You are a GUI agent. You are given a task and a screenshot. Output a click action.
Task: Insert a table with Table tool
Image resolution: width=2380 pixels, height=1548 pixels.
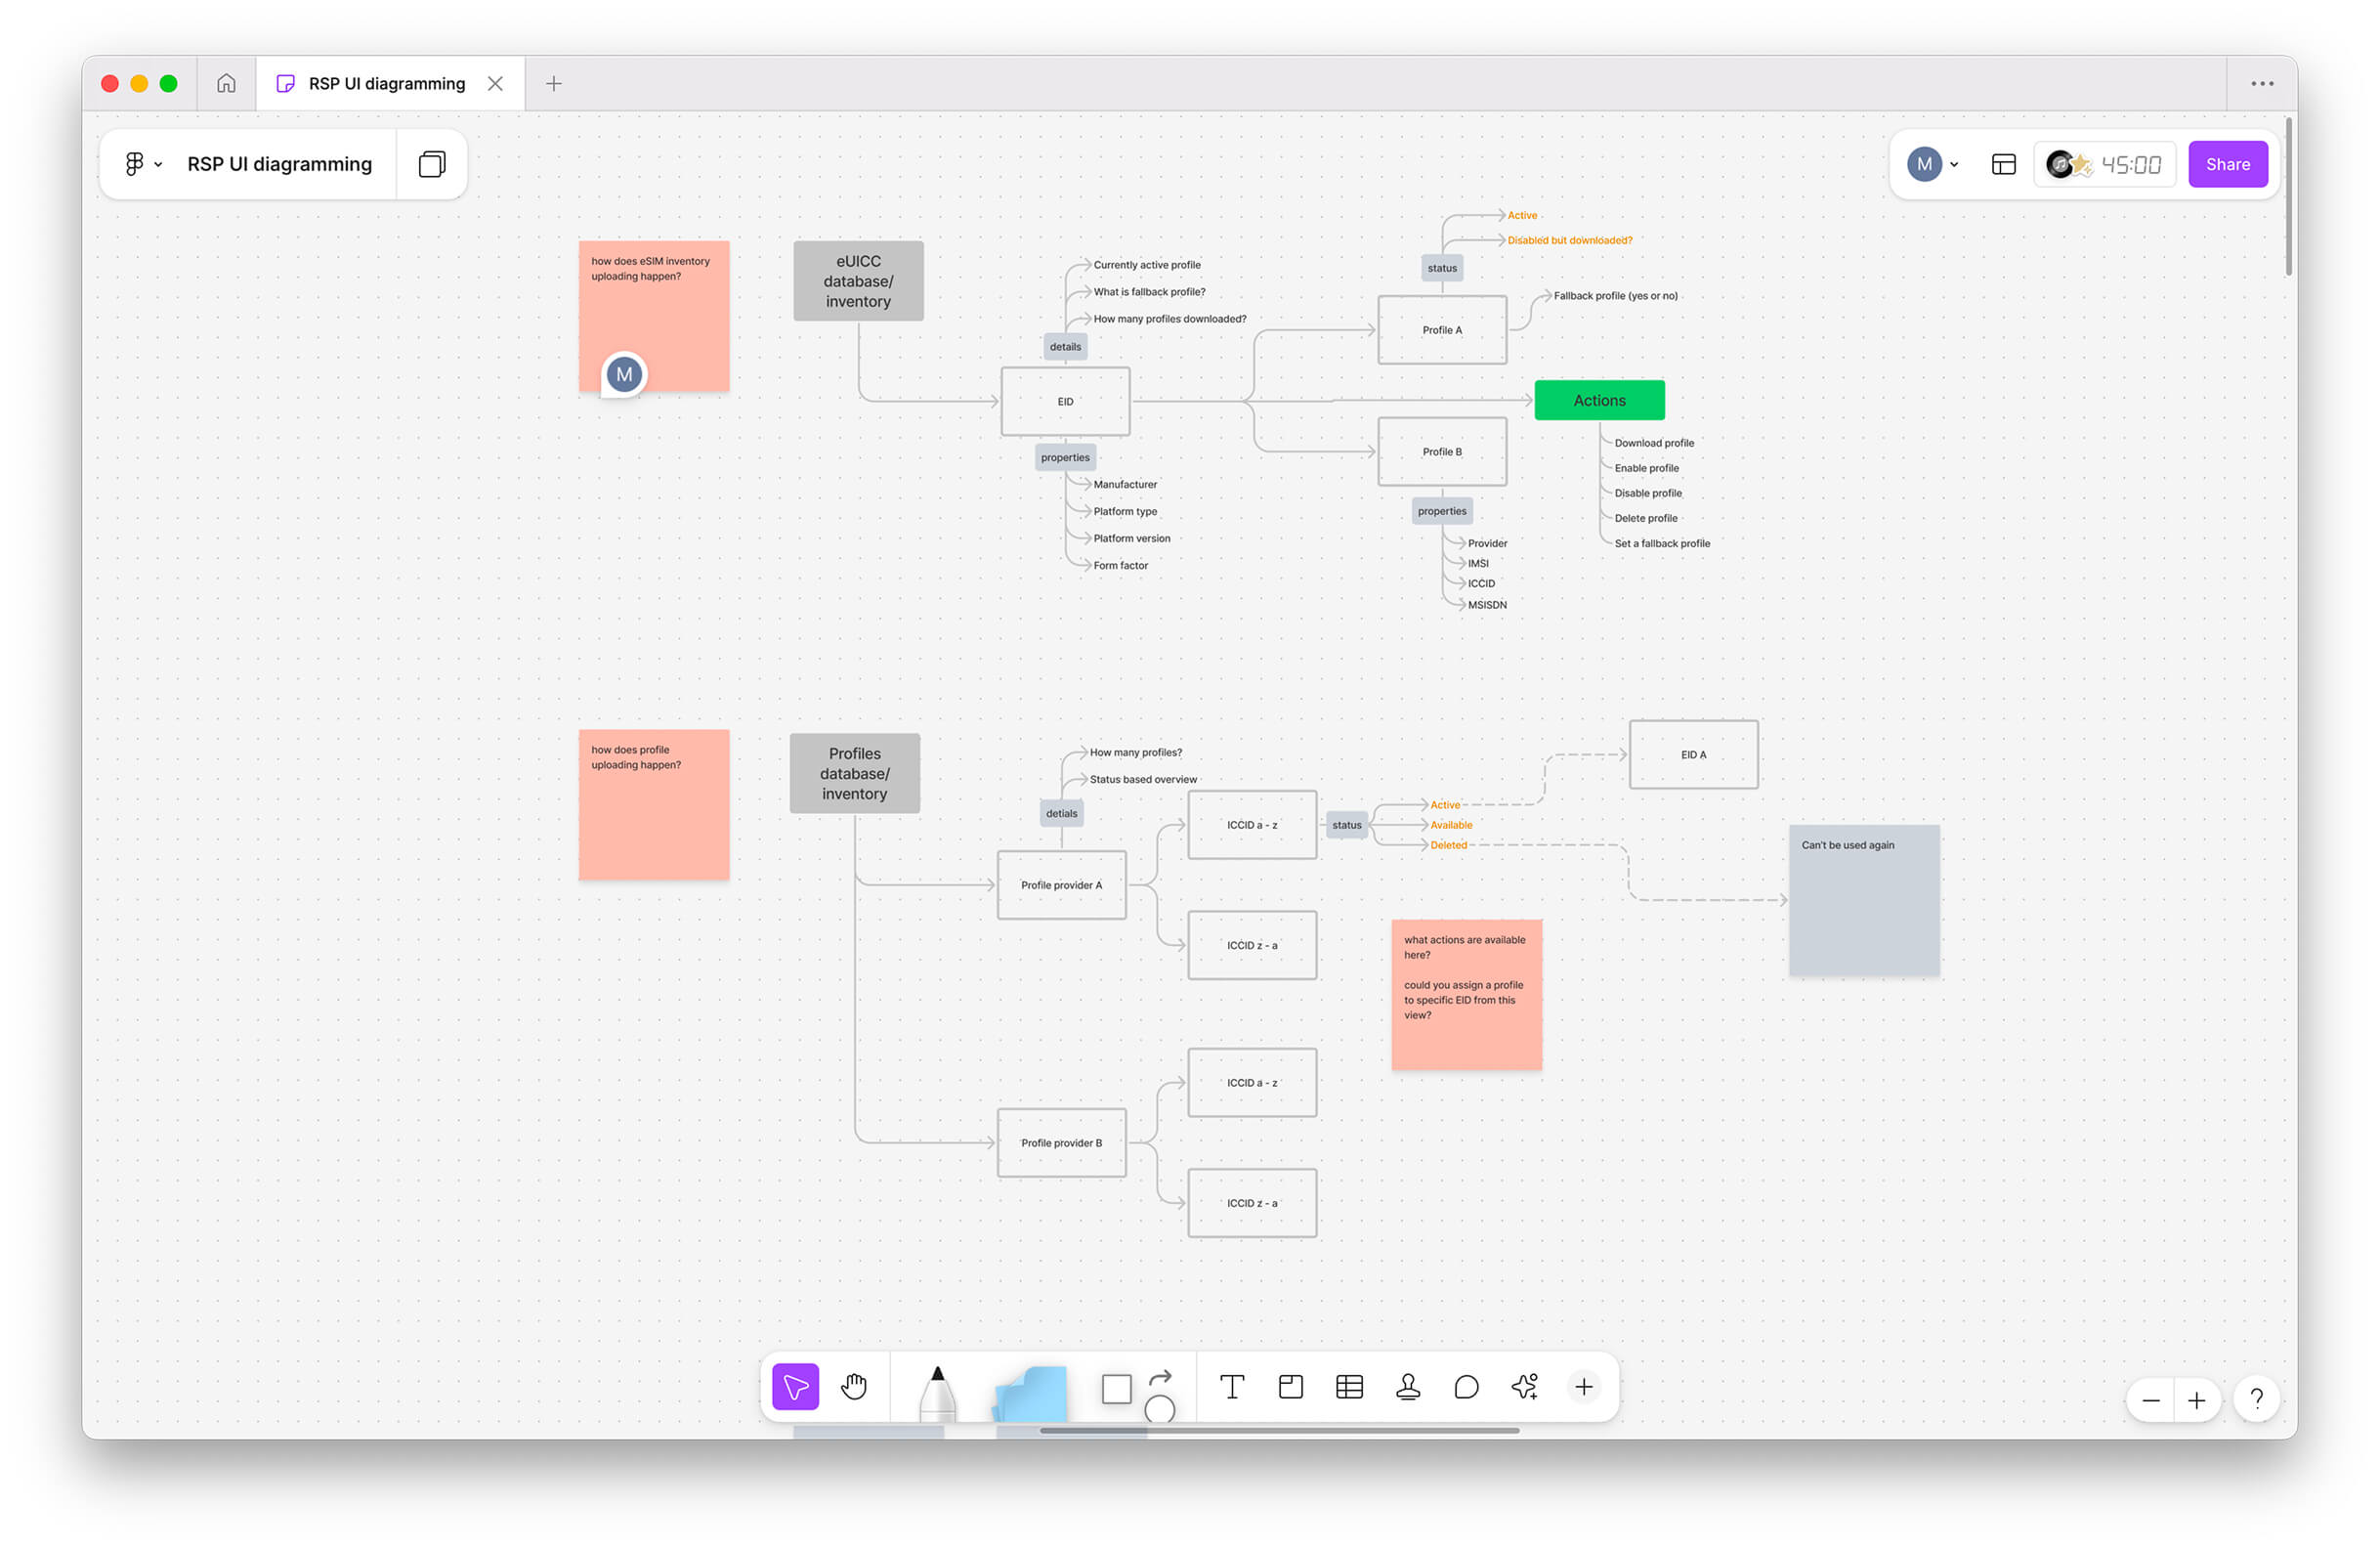1349,1386
